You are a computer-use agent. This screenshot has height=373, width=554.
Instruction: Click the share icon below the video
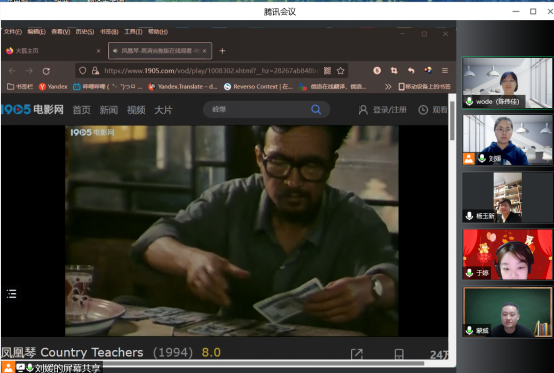pyautogui.click(x=357, y=354)
